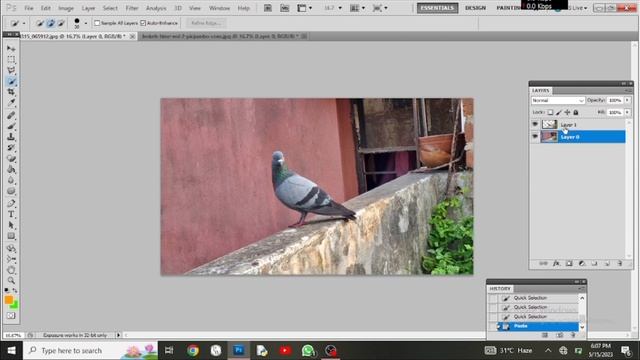The height and width of the screenshot is (360, 640).
Task: Select the Paste history state
Action: point(538,326)
